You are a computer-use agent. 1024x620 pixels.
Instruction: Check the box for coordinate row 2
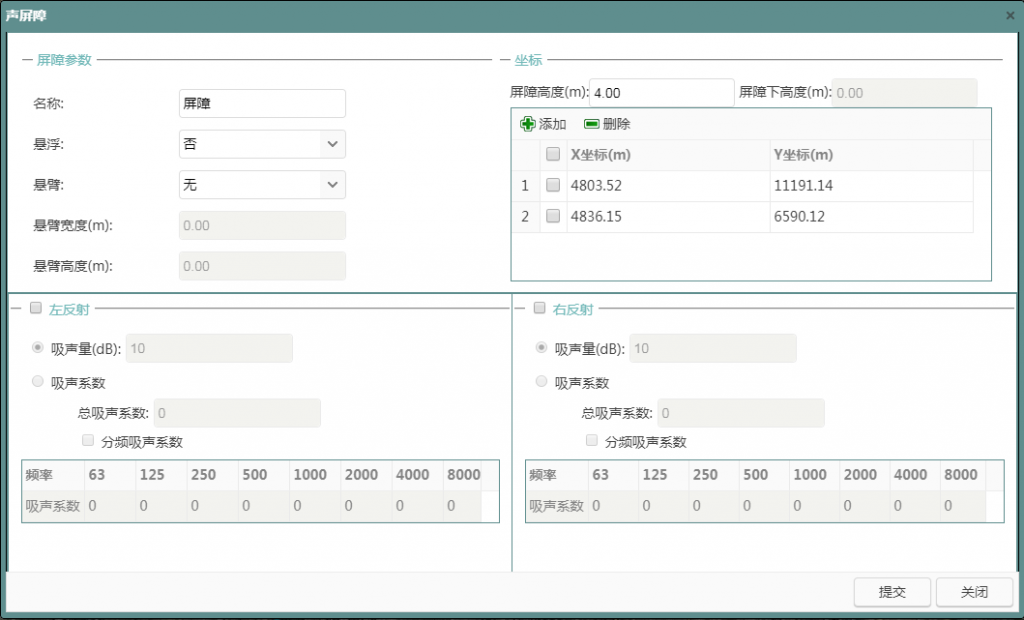(553, 216)
